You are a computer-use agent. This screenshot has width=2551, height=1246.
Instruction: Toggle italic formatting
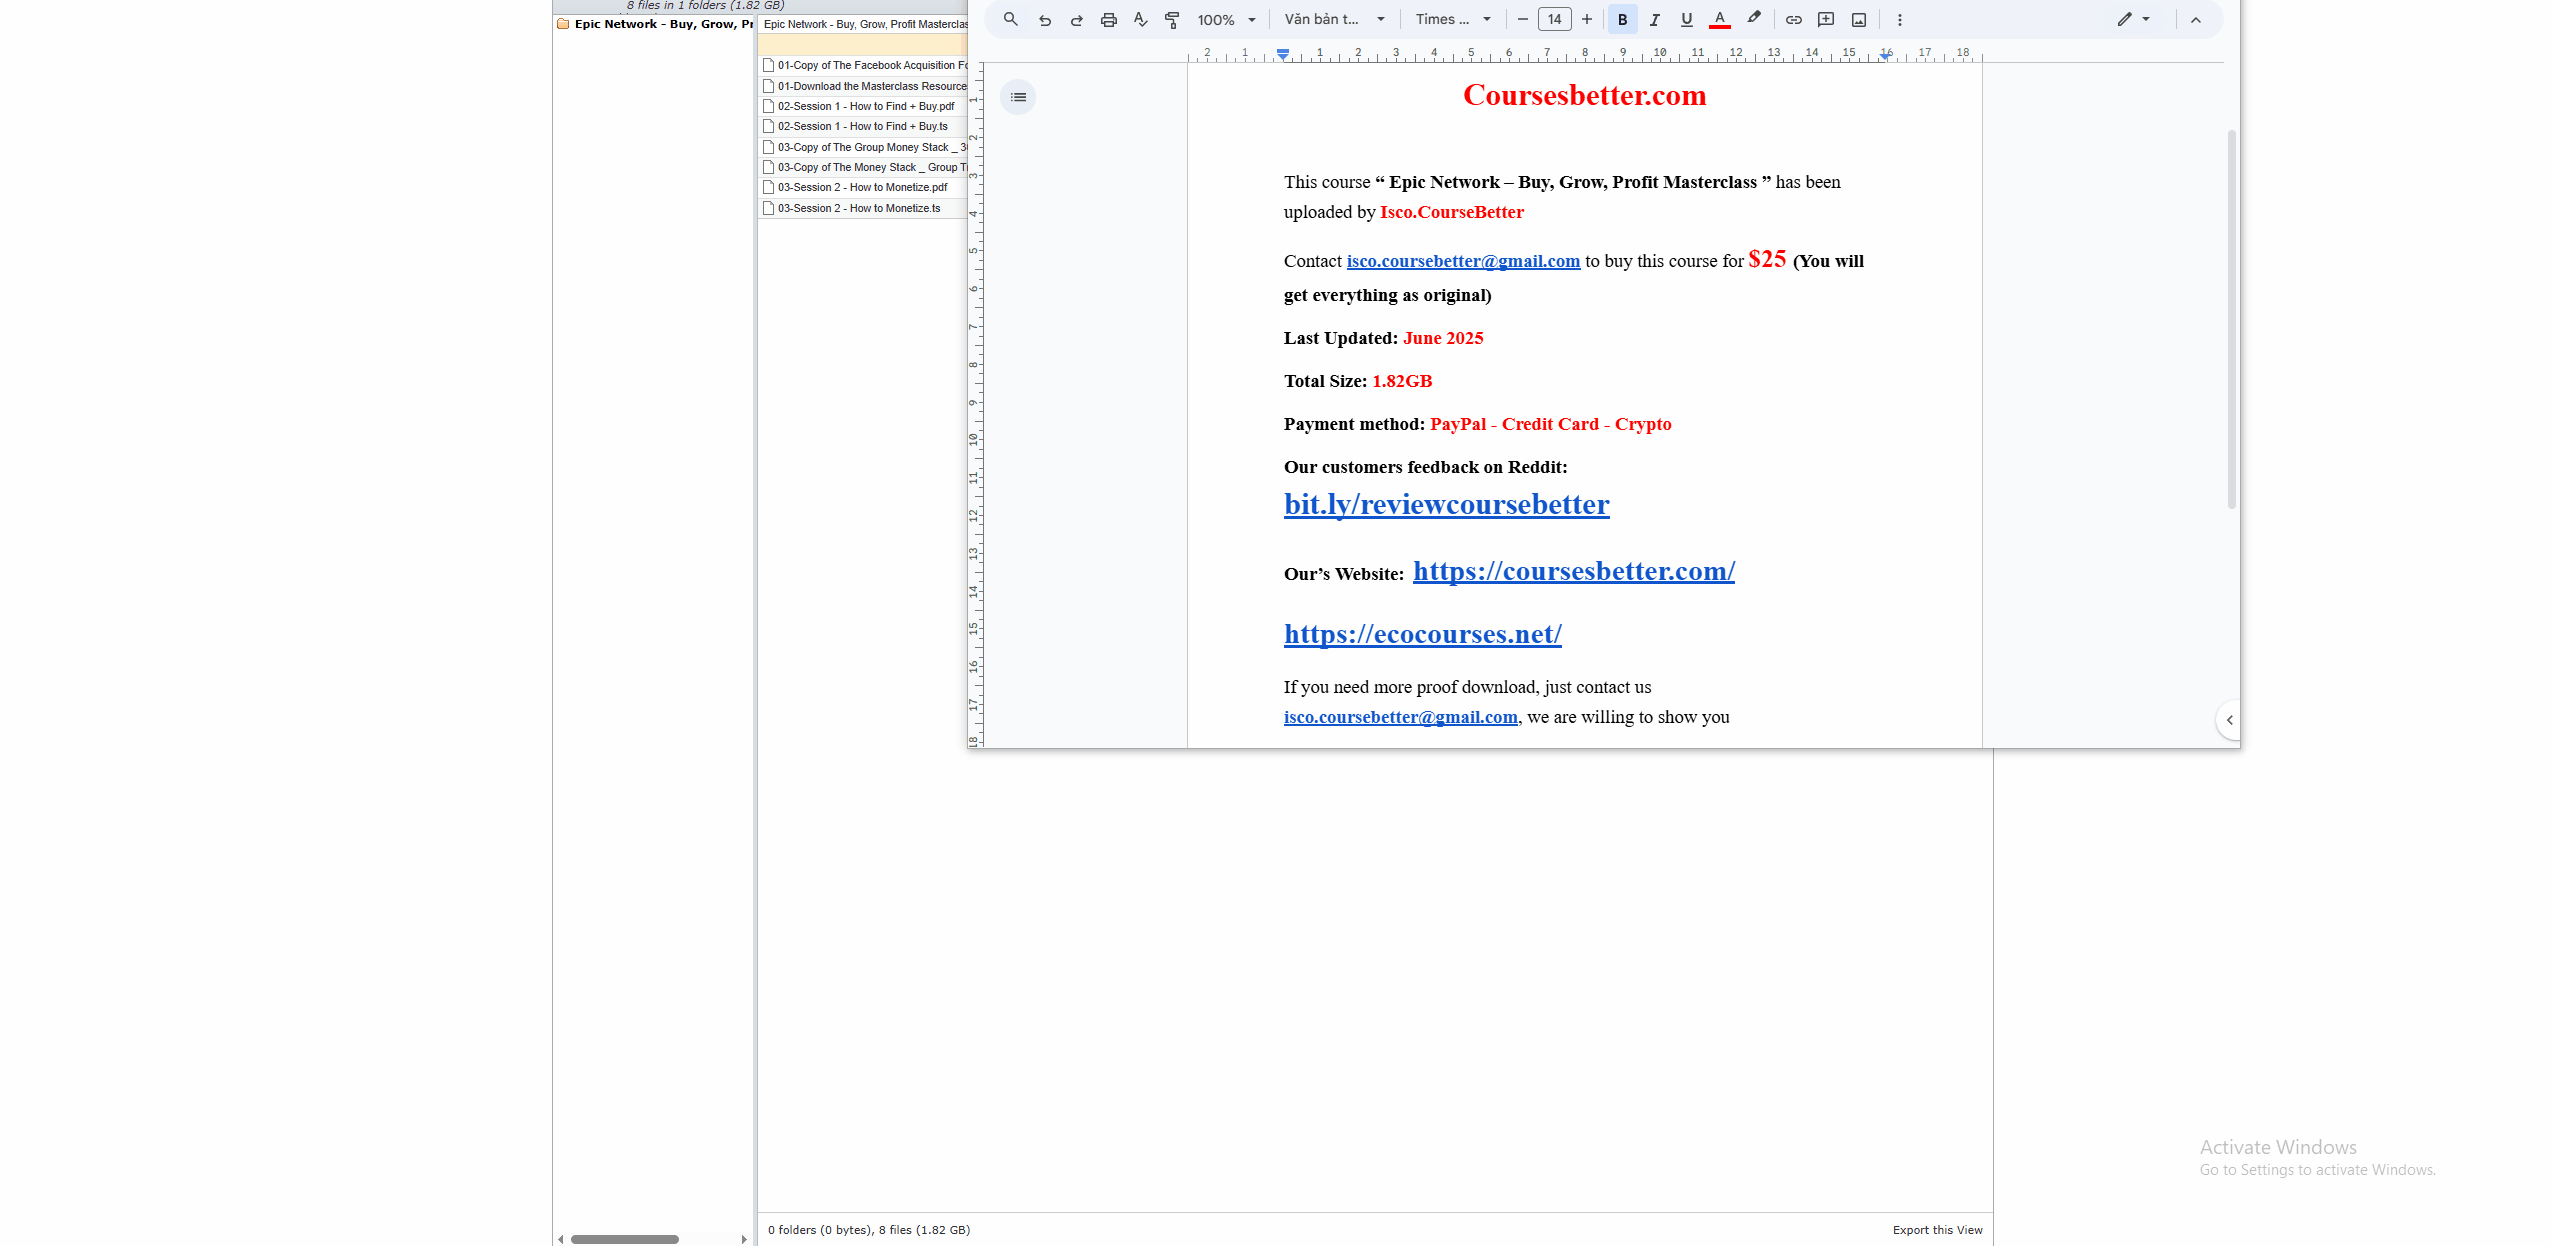(1654, 19)
